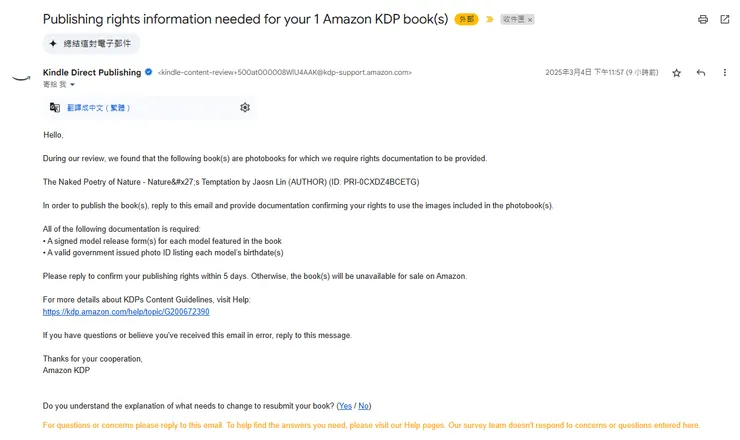Open the KDP help topic G200672390 link
Image resolution: width=740 pixels, height=440 pixels.
pyautogui.click(x=126, y=312)
